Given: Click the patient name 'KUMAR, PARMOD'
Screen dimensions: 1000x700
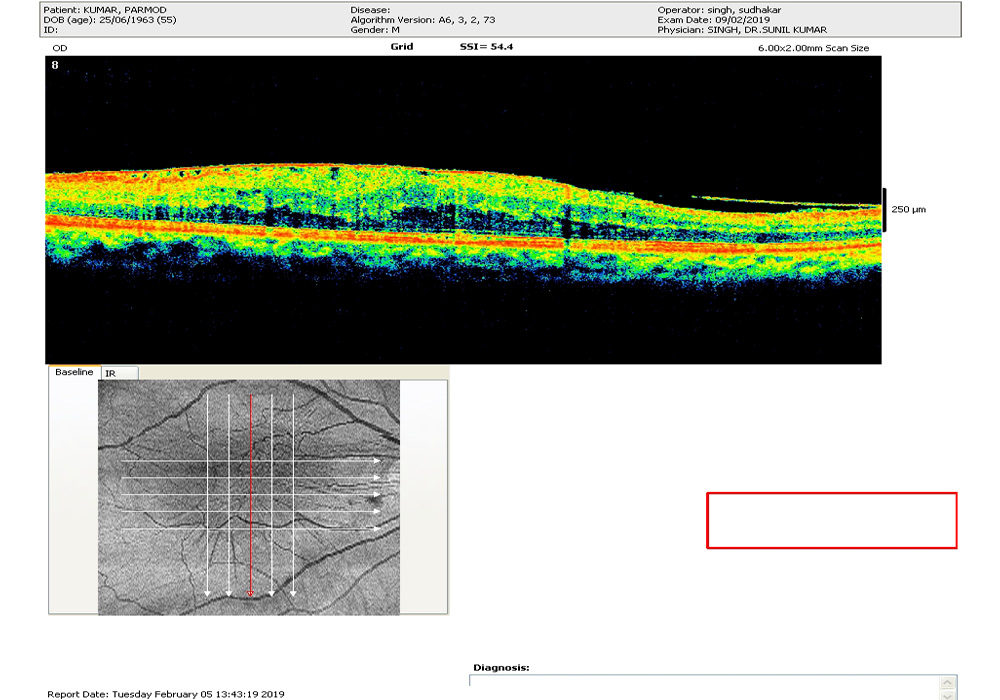Looking at the screenshot, I should coord(125,10).
